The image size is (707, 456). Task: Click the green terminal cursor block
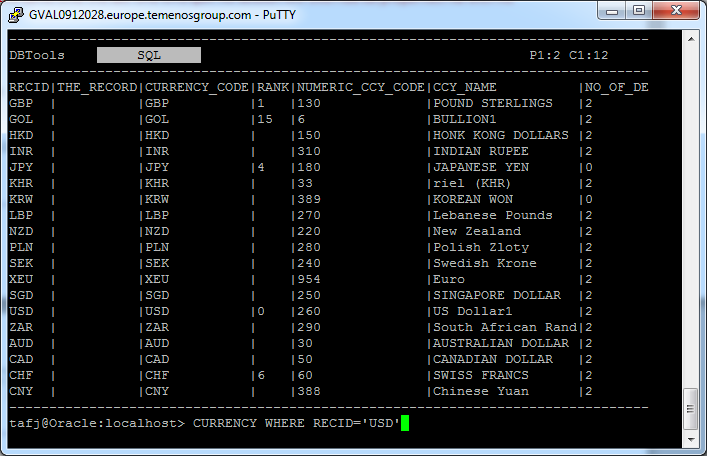click(x=404, y=423)
